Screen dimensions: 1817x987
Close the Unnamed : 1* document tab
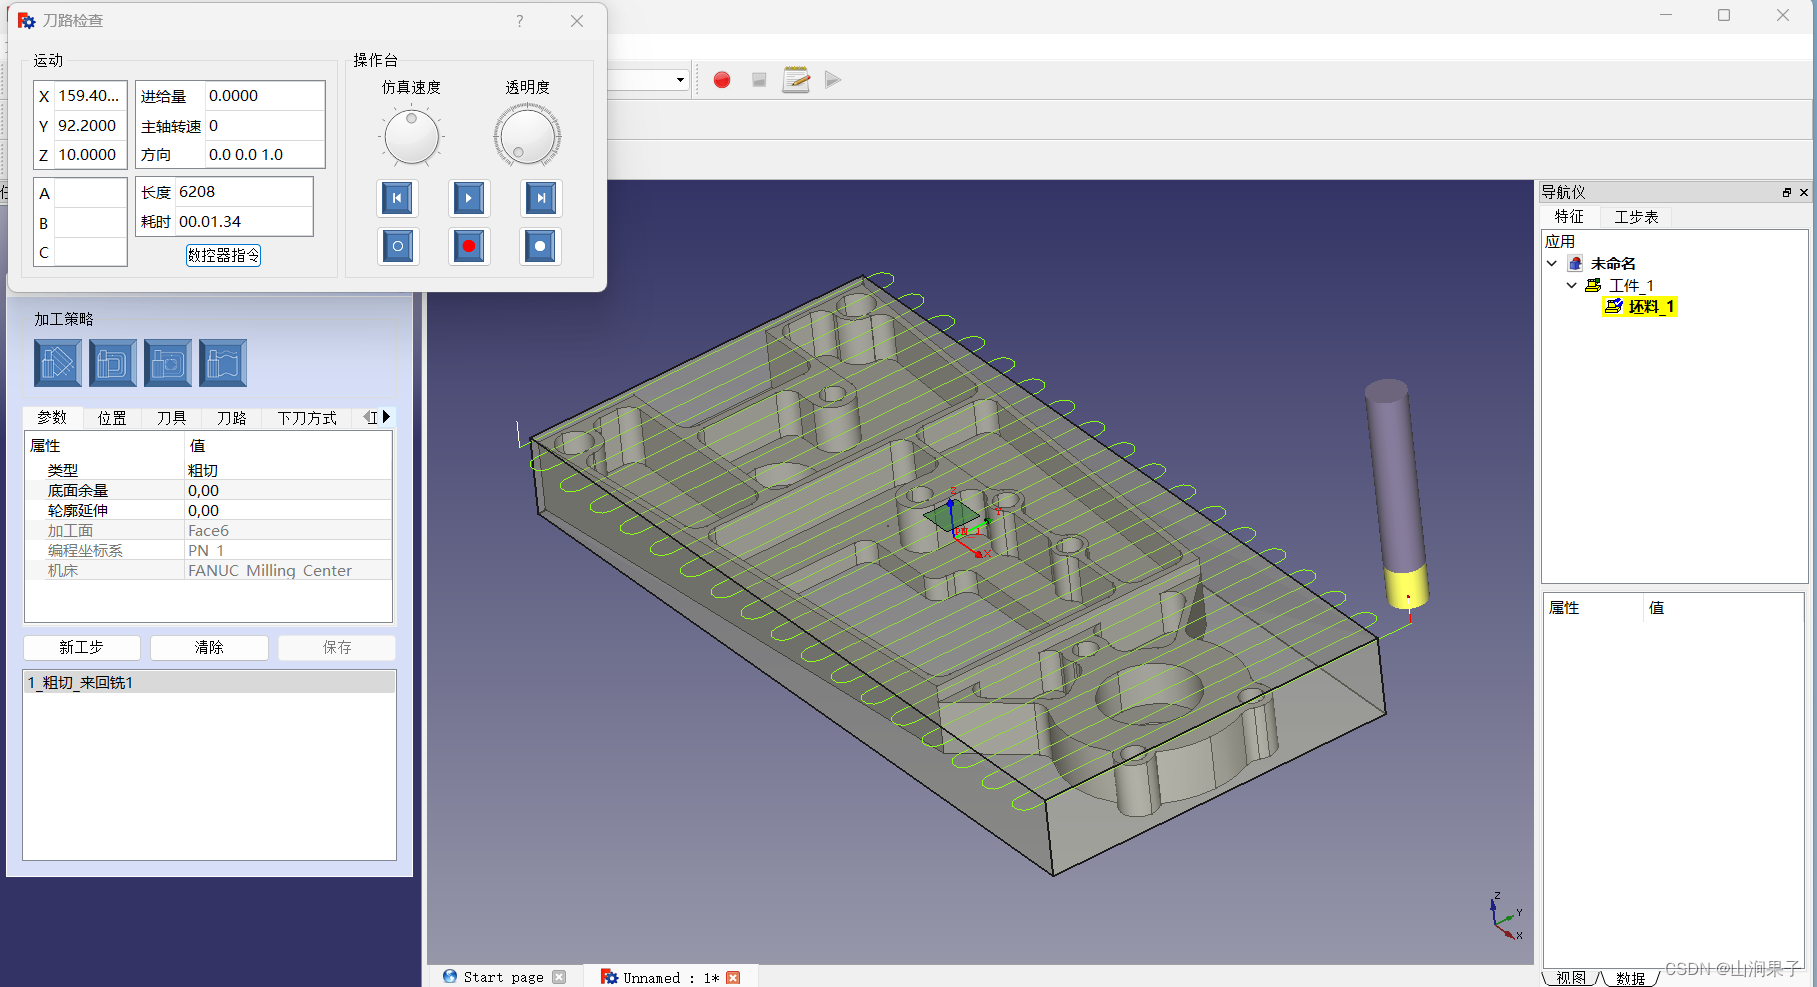[x=733, y=977]
